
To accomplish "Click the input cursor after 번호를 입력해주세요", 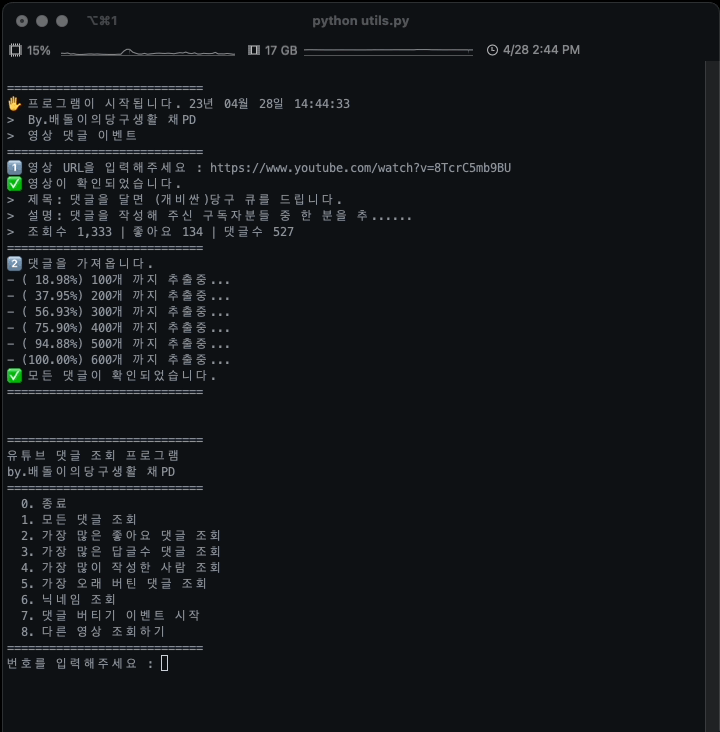I will click(x=164, y=663).
